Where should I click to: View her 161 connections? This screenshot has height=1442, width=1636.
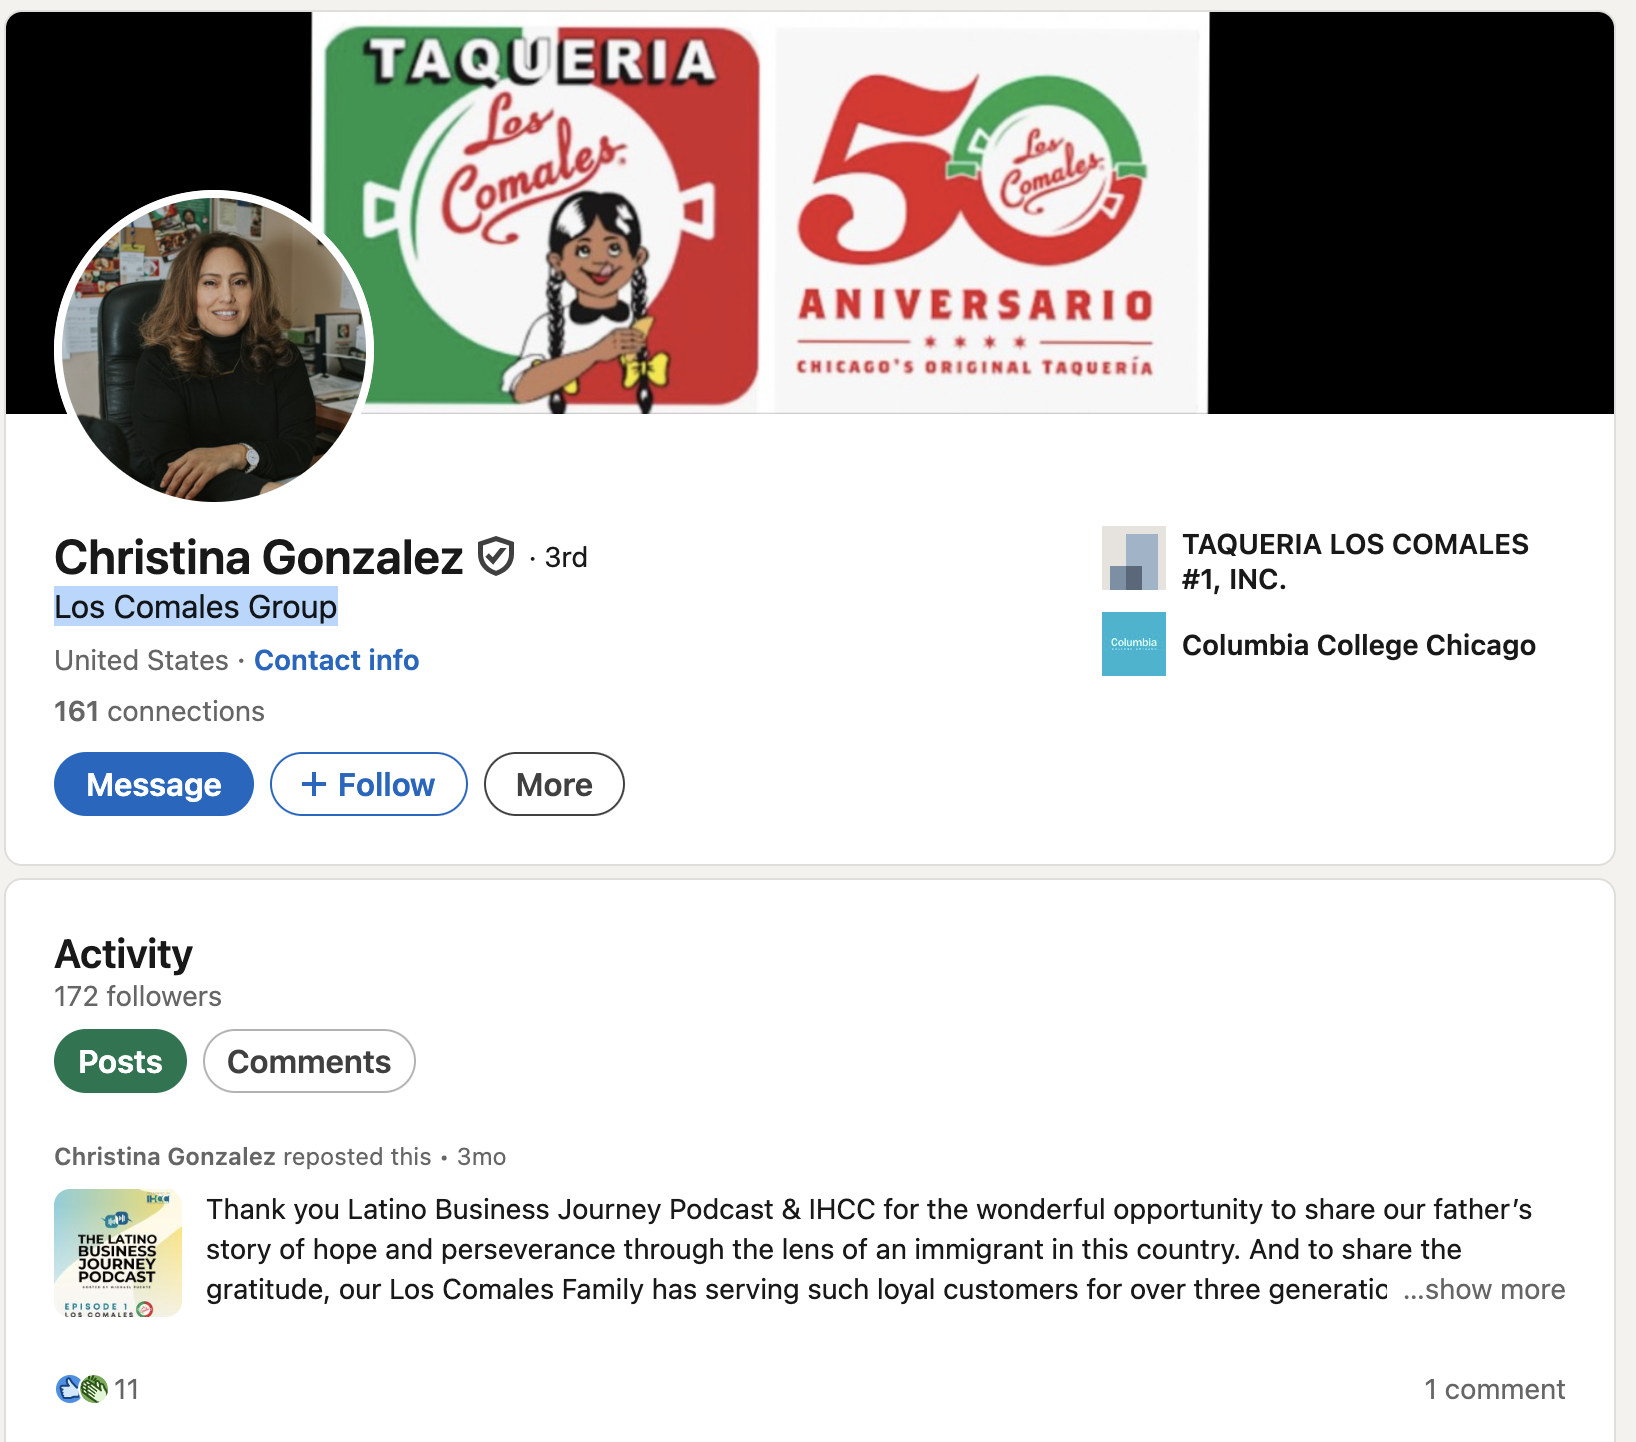point(158,711)
